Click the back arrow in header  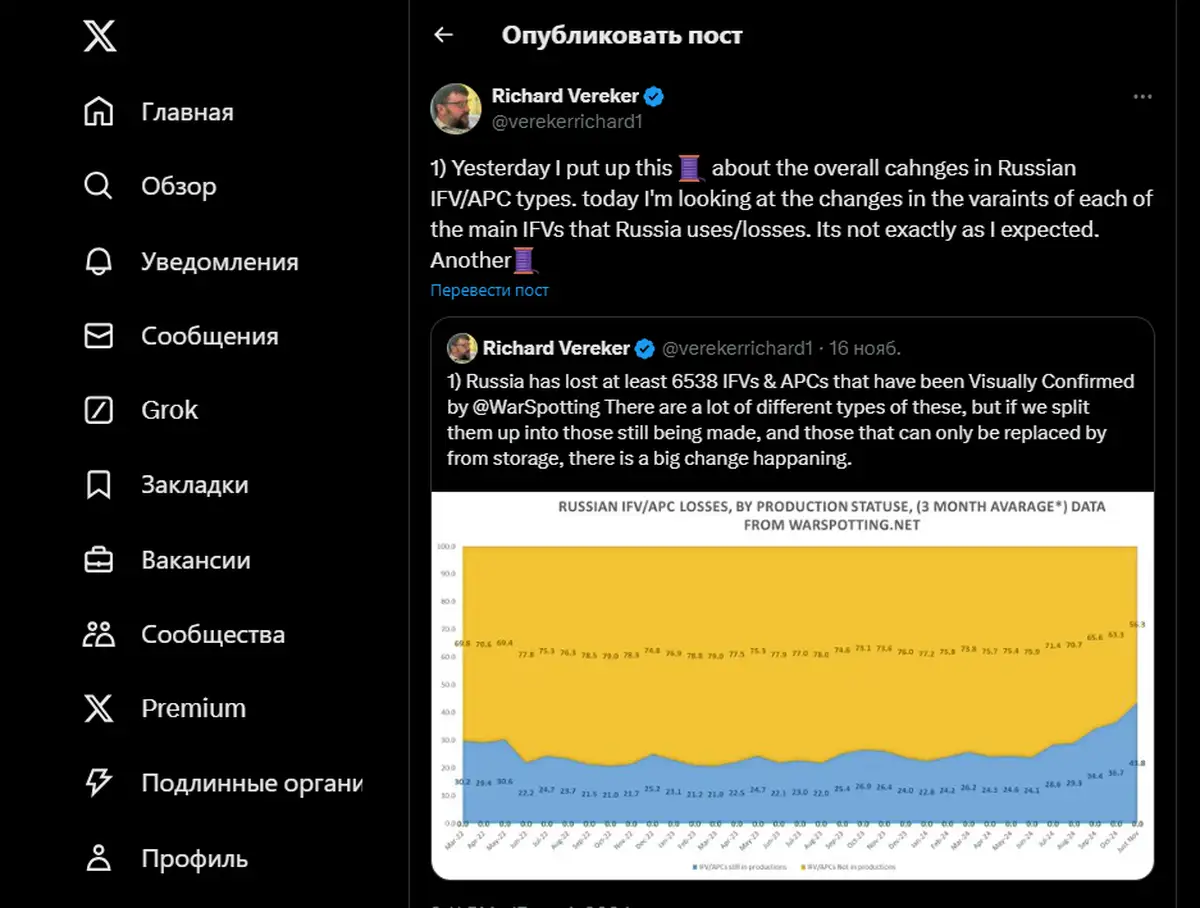pos(443,35)
